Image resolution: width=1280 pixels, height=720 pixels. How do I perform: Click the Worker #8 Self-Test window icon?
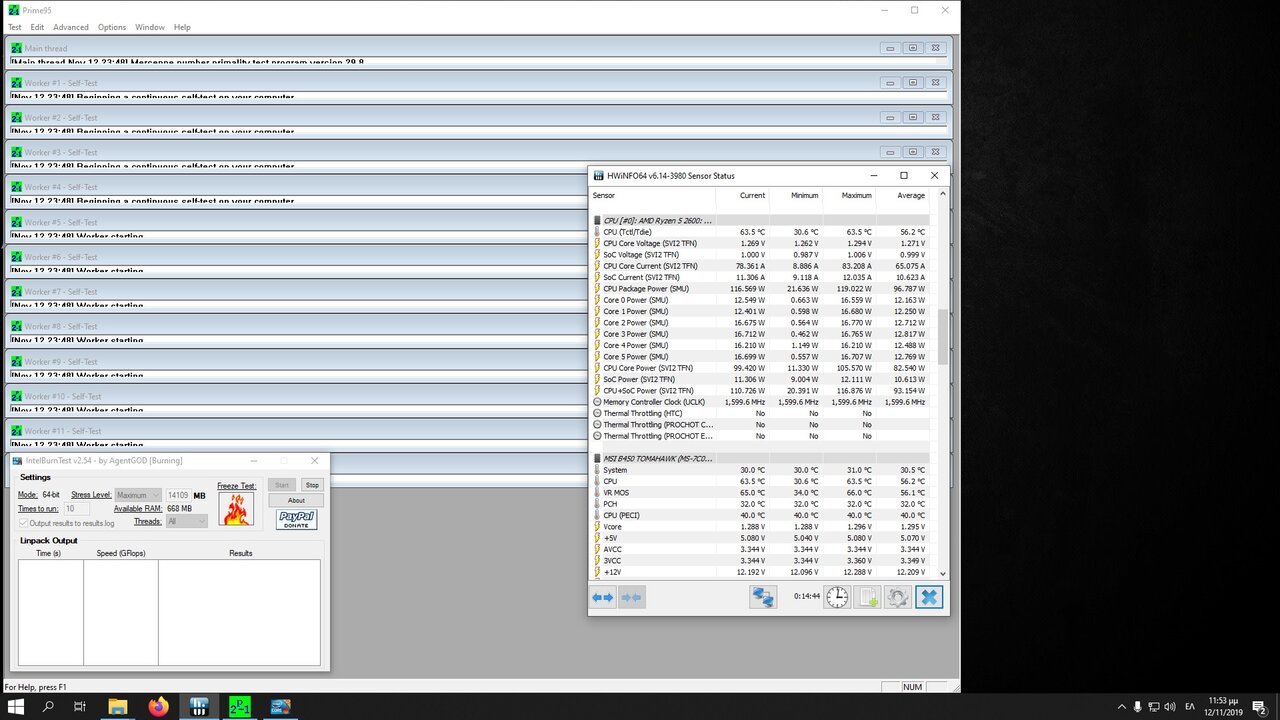pos(16,326)
